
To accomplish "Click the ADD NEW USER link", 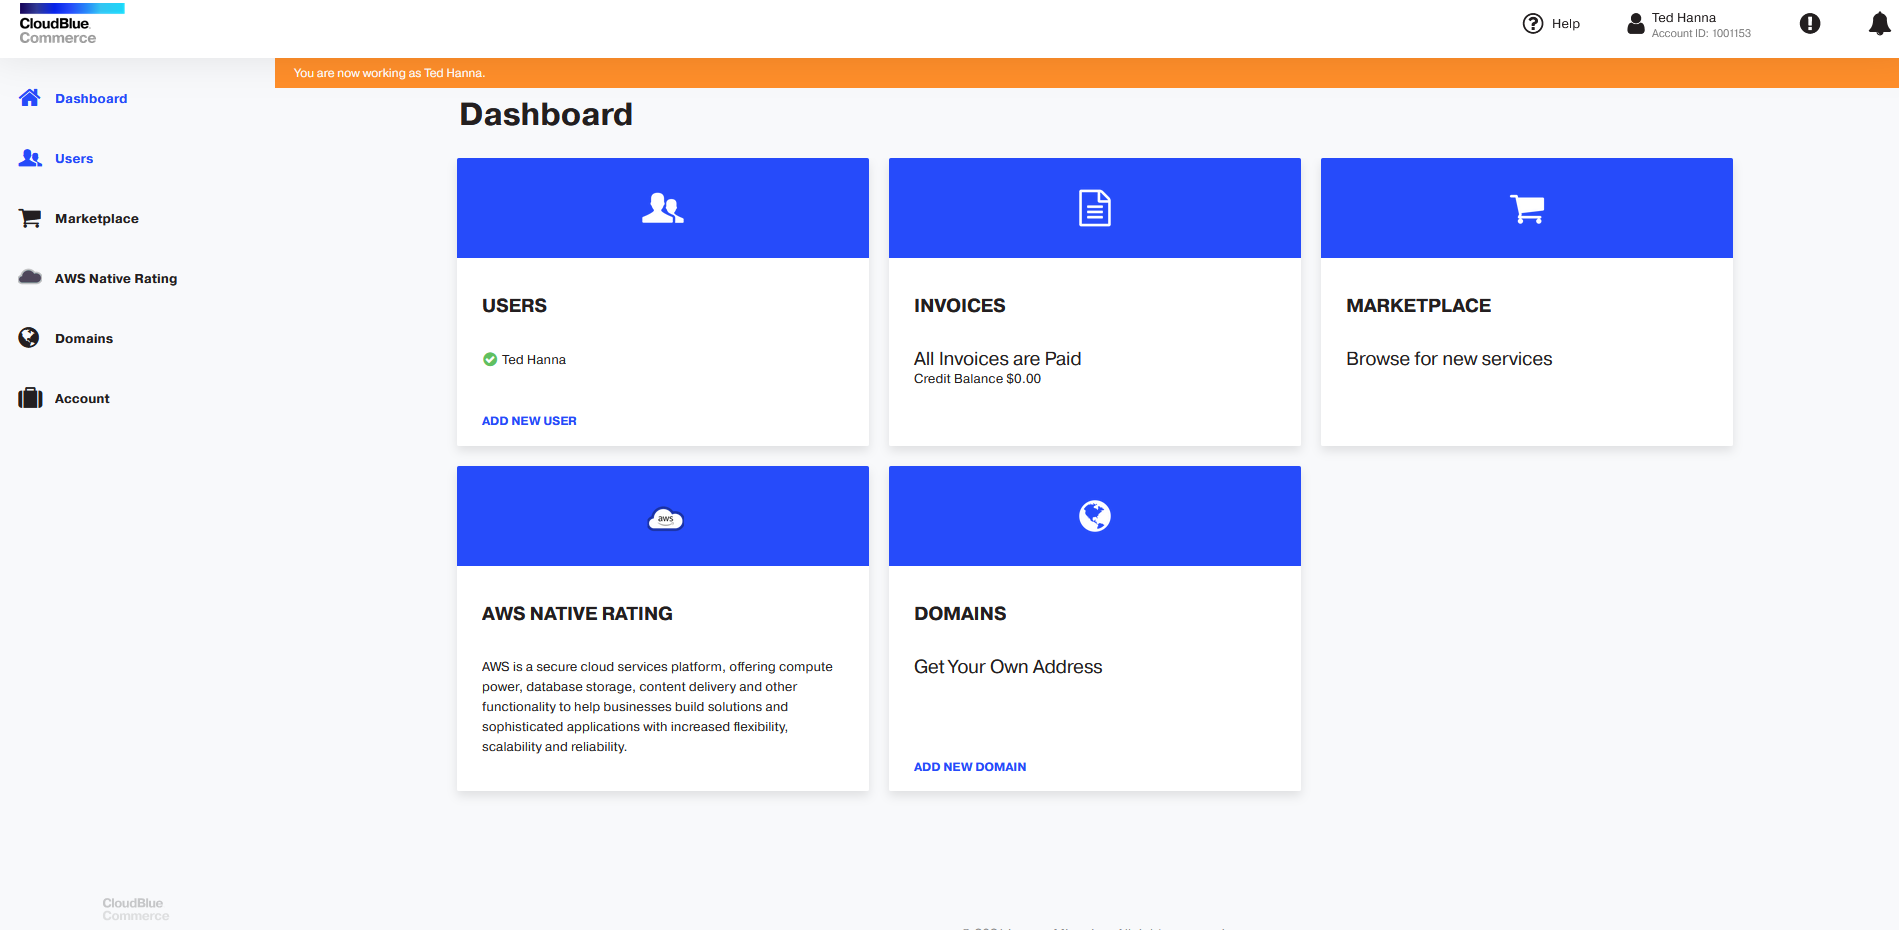I will 529,421.
